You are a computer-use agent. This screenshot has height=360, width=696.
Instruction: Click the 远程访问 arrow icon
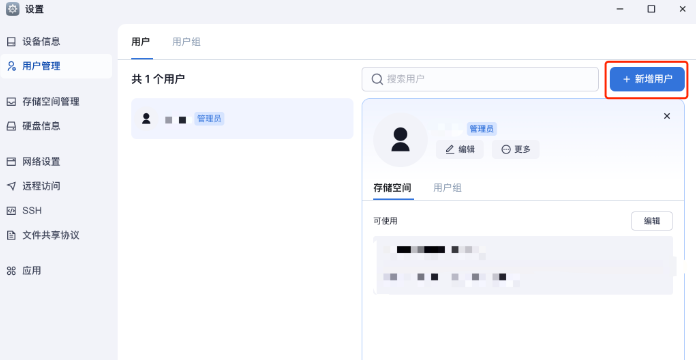(11, 186)
